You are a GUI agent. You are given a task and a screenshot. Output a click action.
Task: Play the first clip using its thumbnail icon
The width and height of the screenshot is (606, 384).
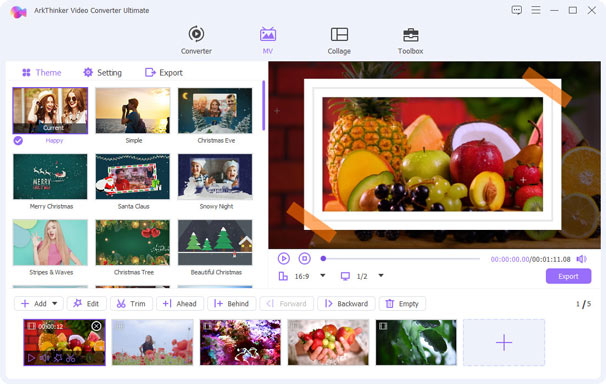31,358
